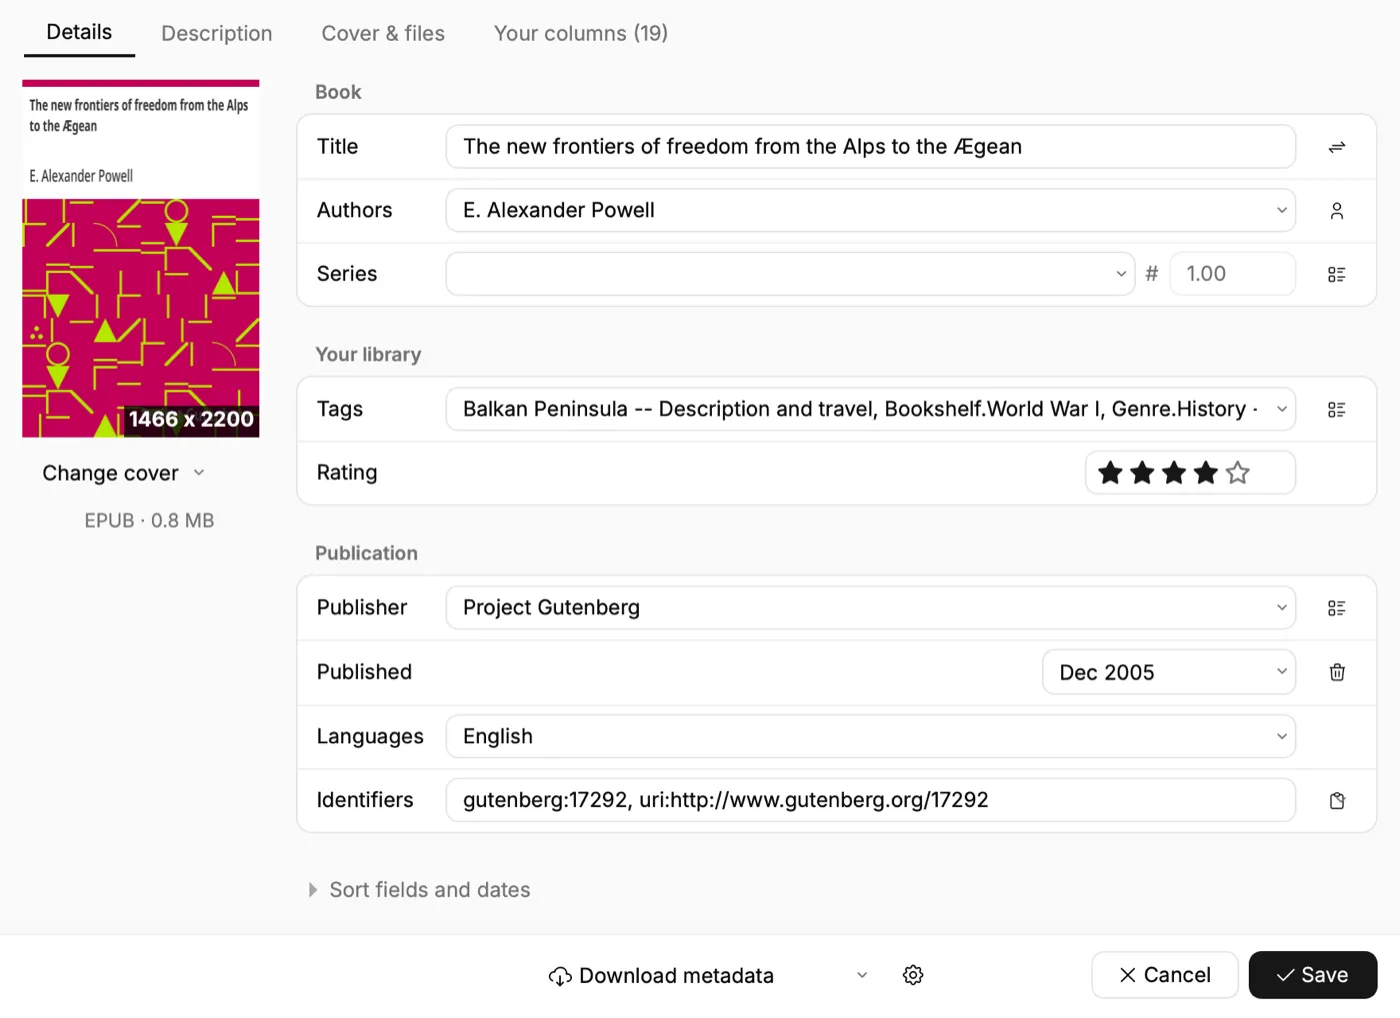1400x1018 pixels.
Task: Open metadata download settings gear
Action: (x=912, y=975)
